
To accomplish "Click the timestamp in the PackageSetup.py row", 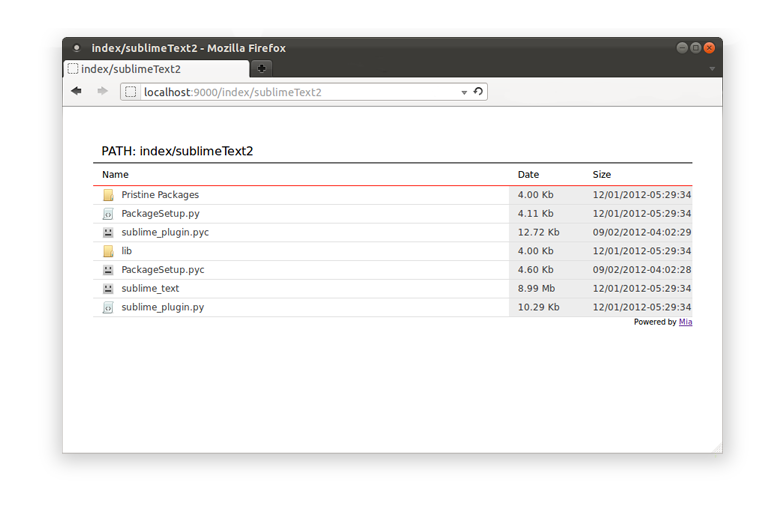I will (642, 214).
